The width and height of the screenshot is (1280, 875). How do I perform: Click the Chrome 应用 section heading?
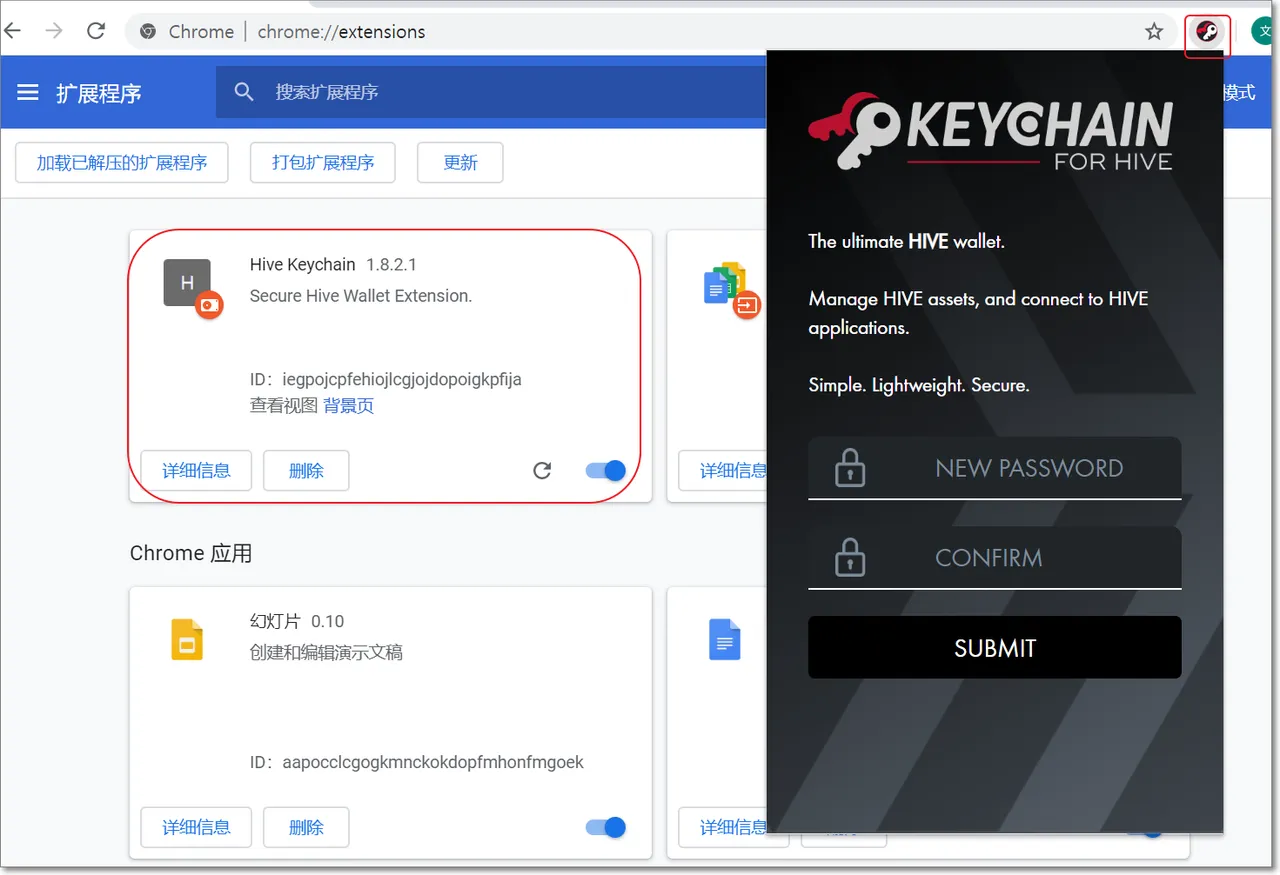click(191, 553)
